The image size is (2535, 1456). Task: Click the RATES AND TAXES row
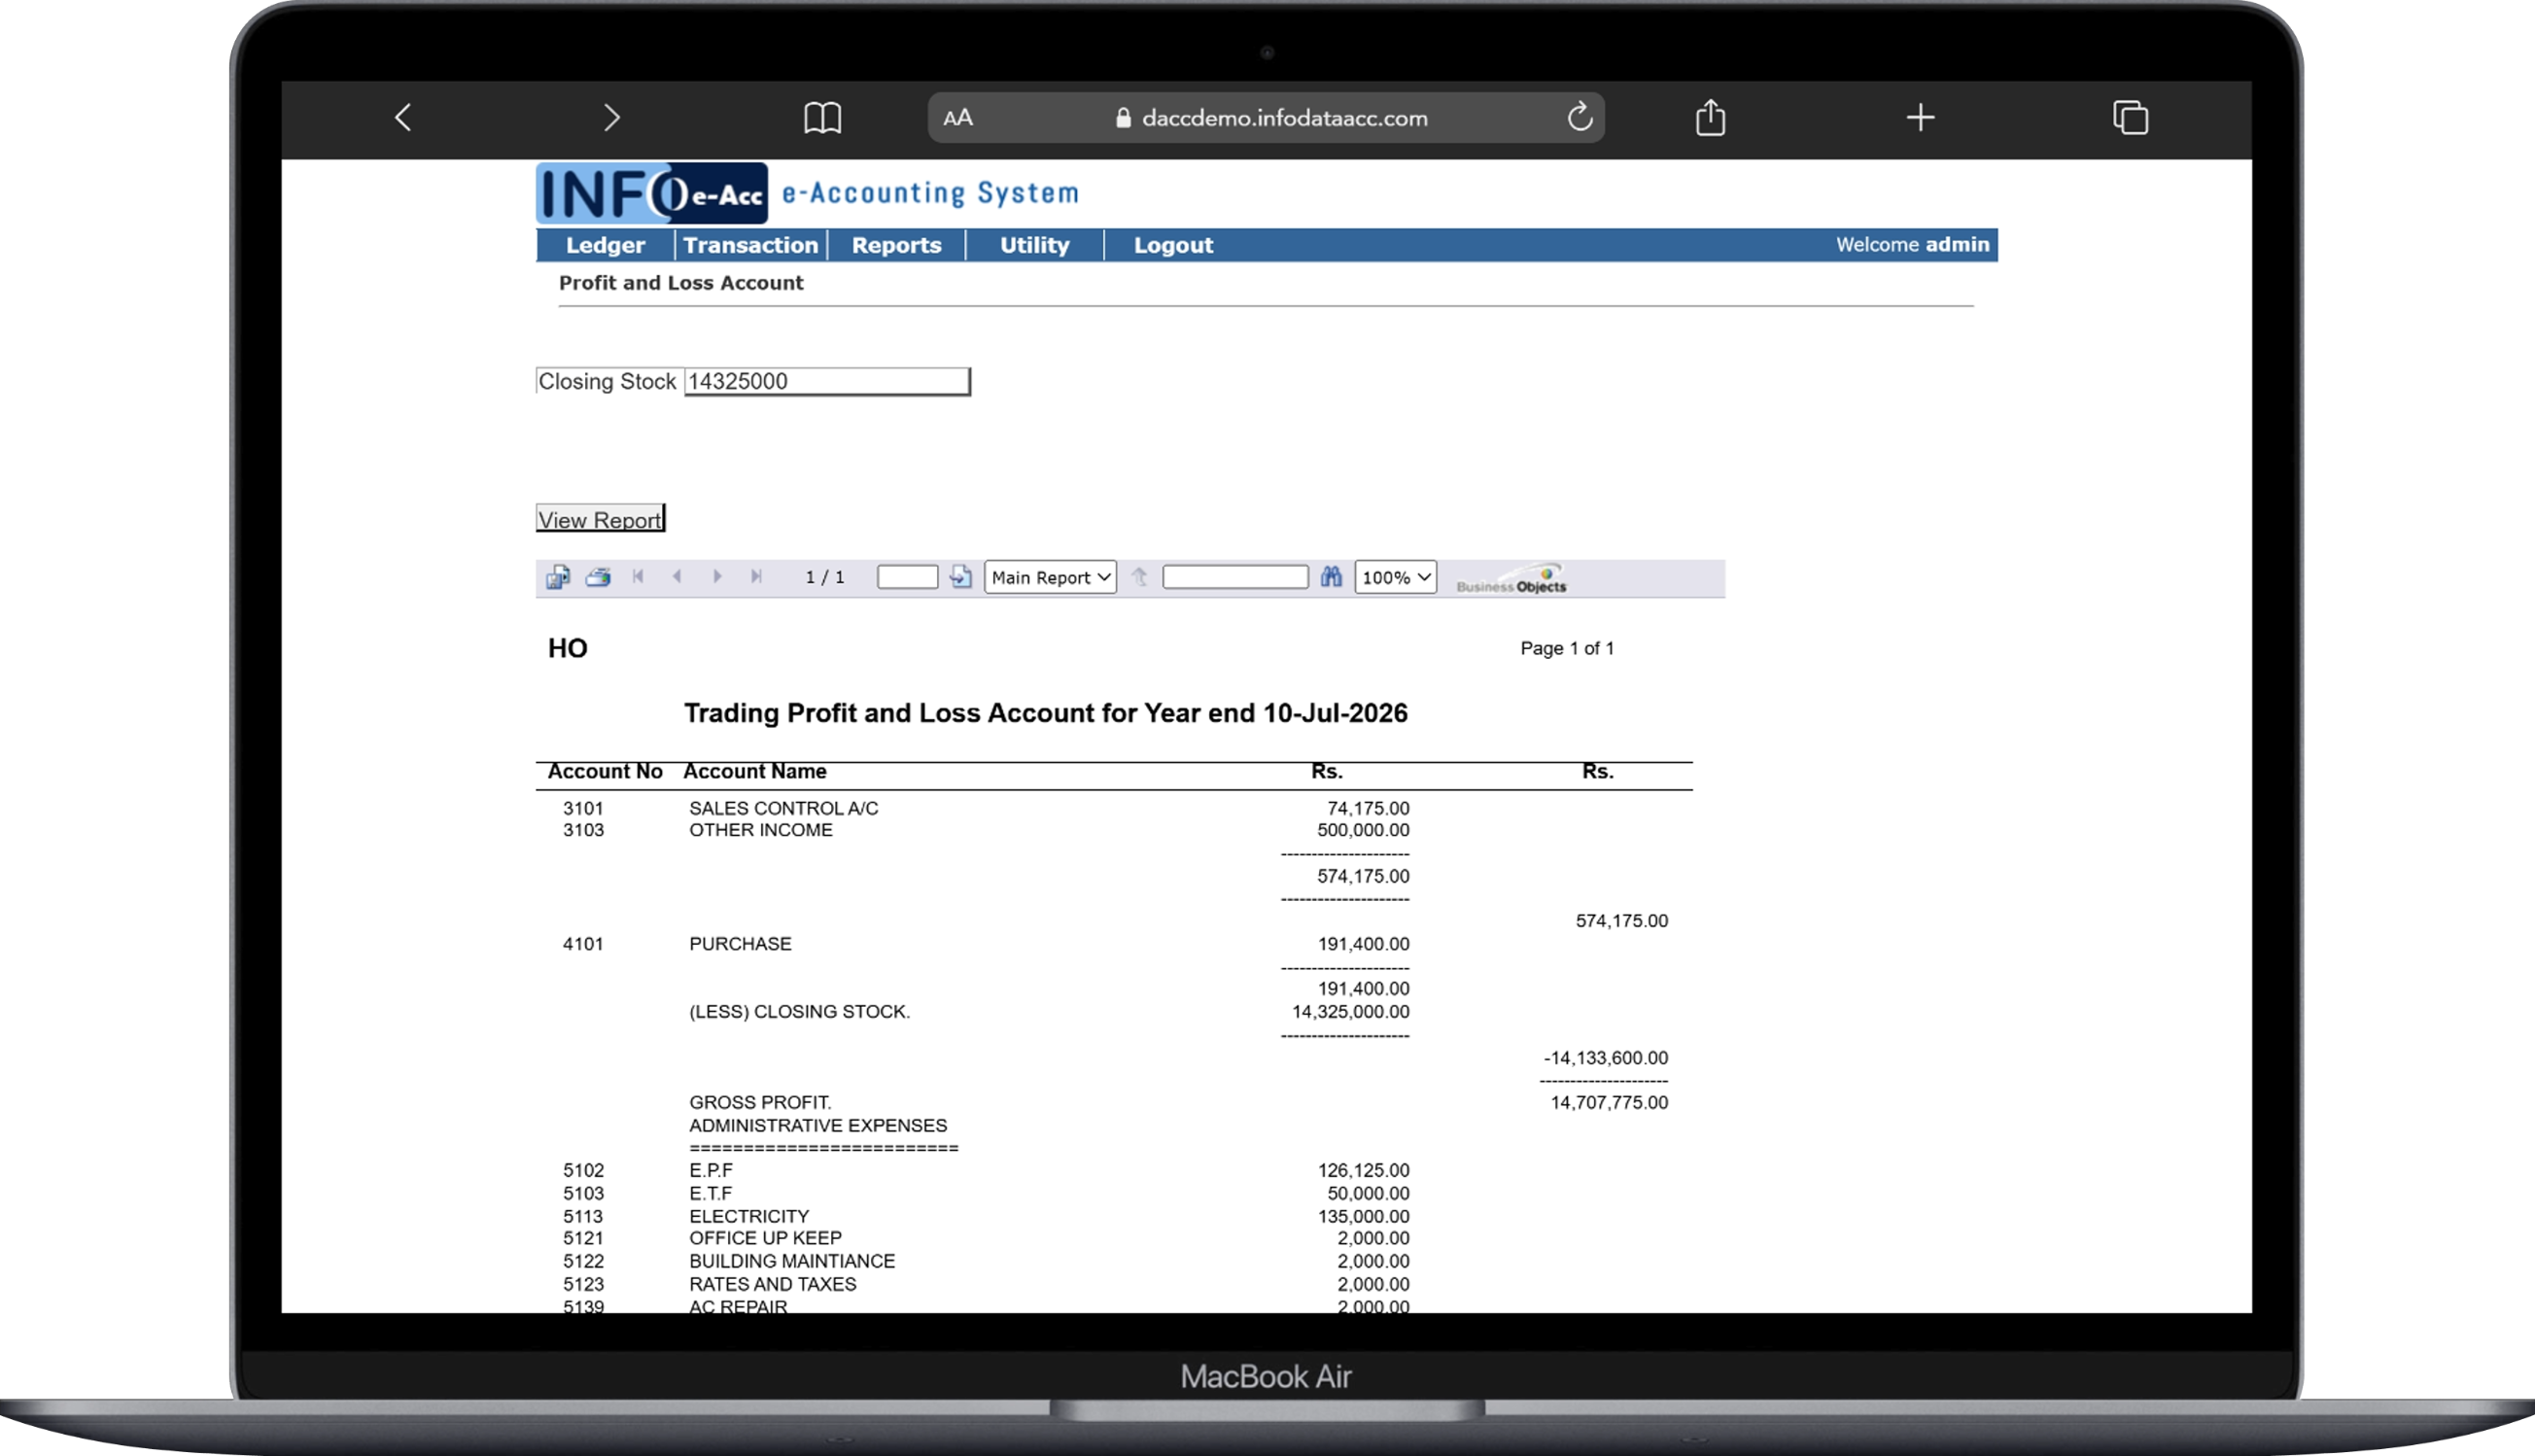986,1284
